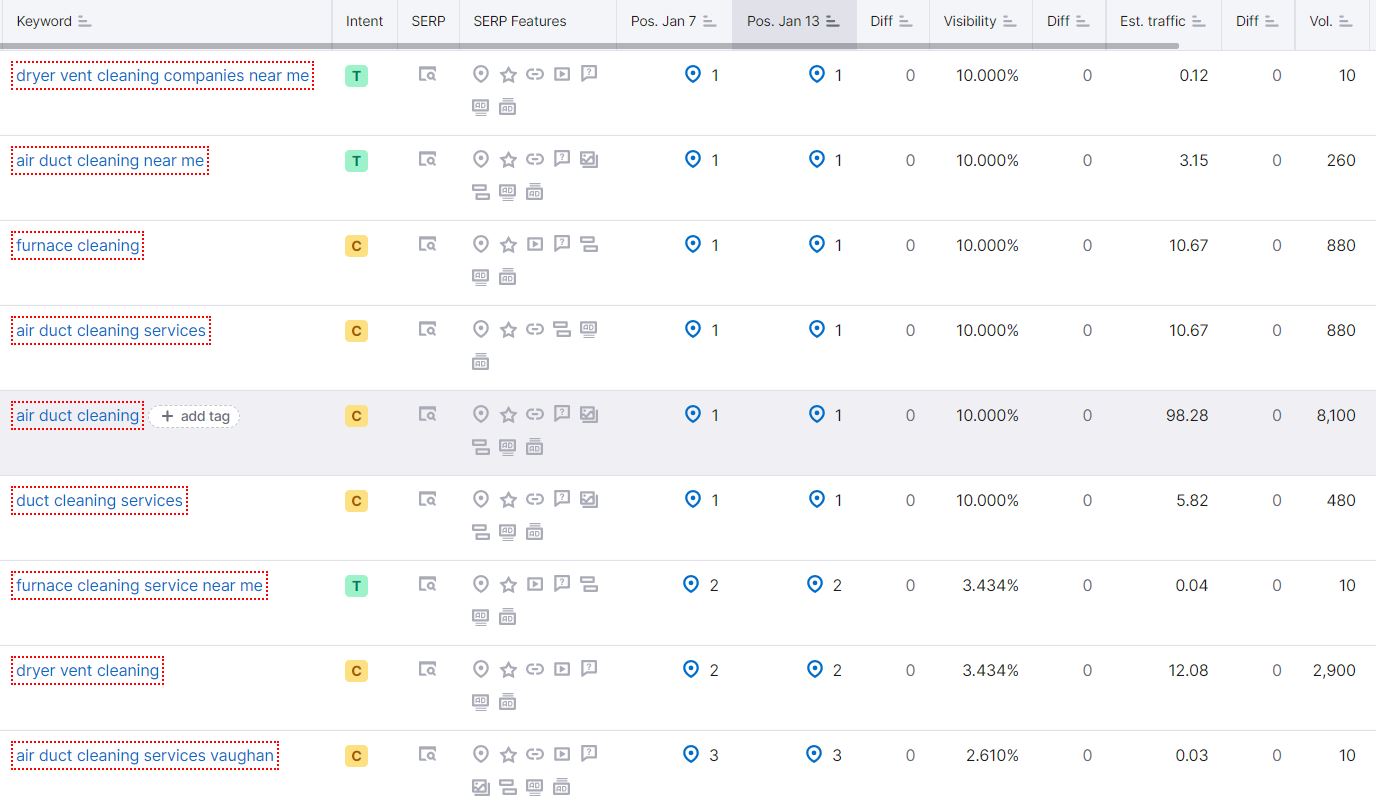Click the reviews star icon in duct cleaning services row
The width and height of the screenshot is (1376, 809).
tap(508, 499)
